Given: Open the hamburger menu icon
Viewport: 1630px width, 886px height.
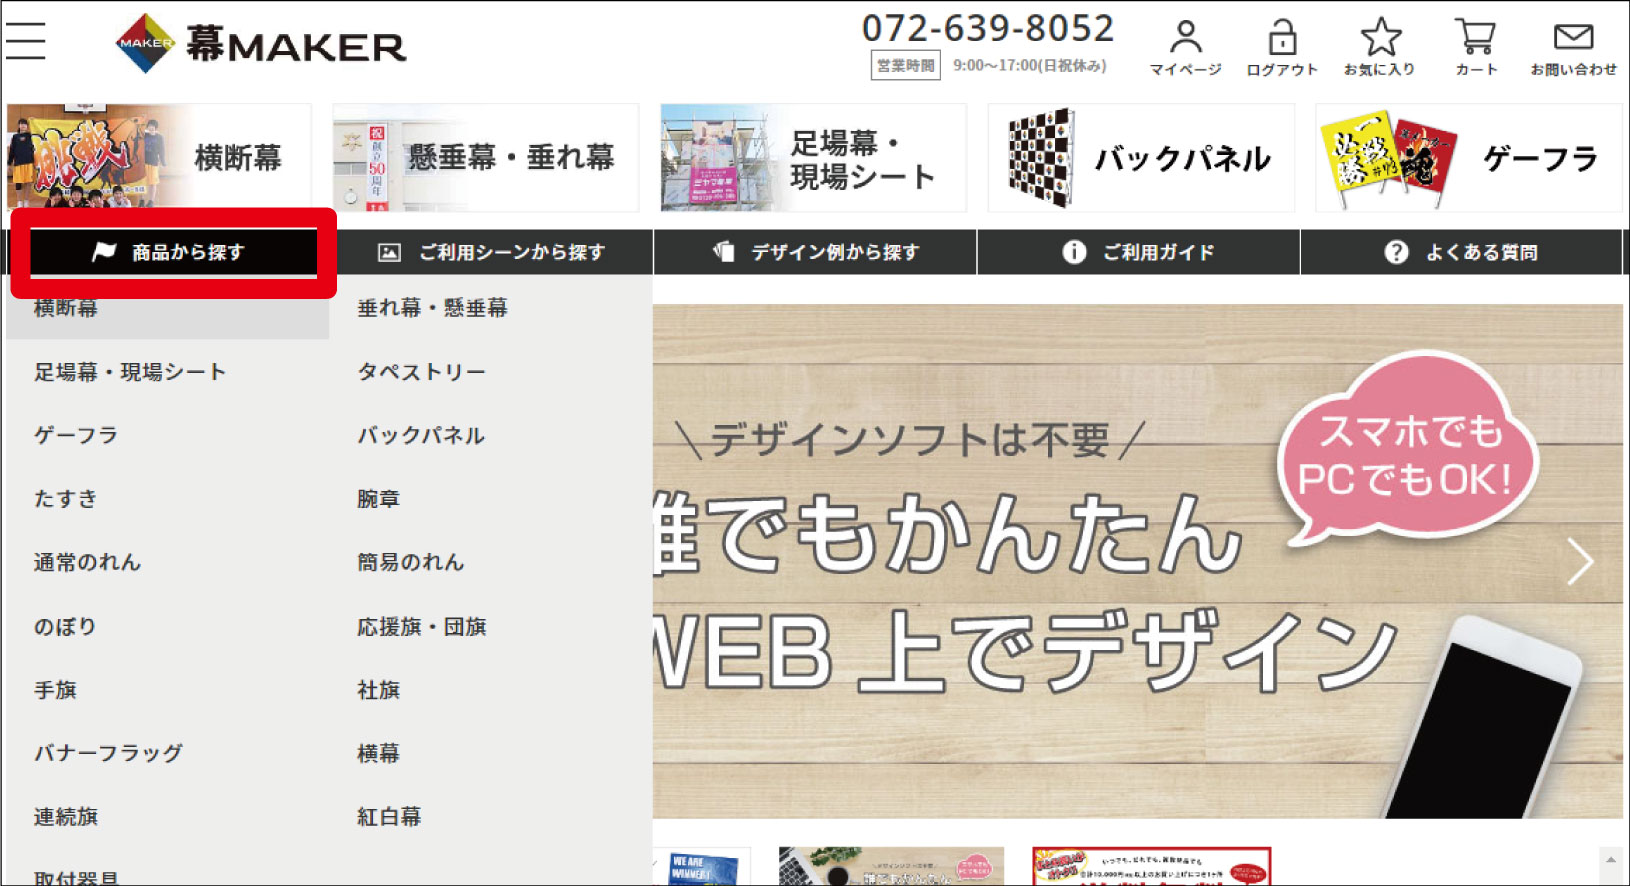Looking at the screenshot, I should point(26,42).
